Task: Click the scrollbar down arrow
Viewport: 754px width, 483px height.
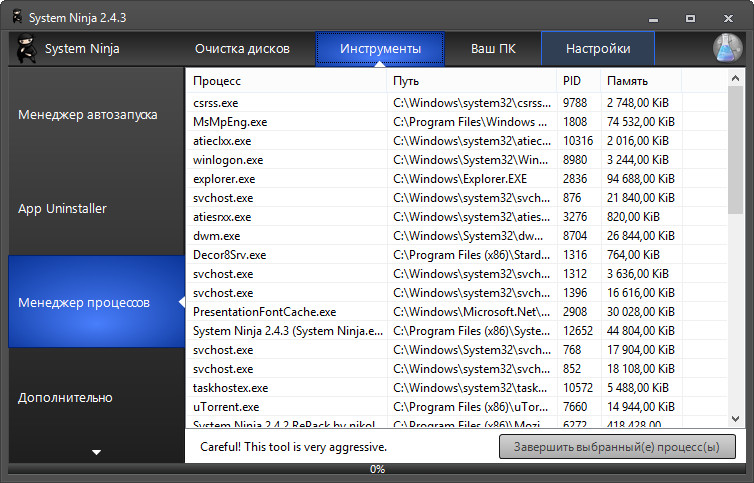Action: click(x=735, y=419)
